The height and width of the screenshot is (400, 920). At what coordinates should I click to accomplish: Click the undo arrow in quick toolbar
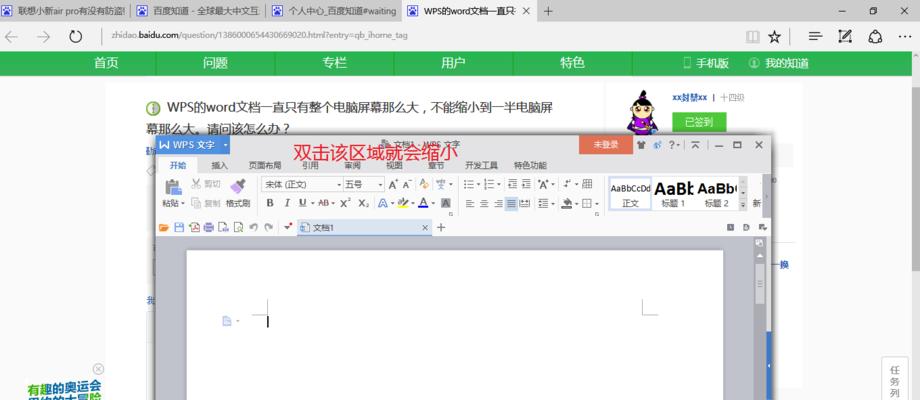point(253,228)
